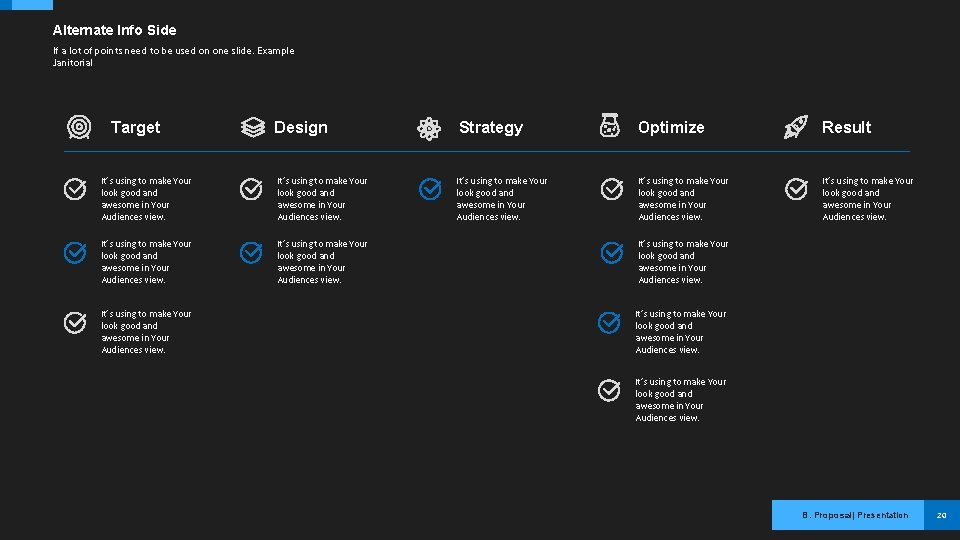This screenshot has height=540, width=960.
Task: Click the checkmark icon under Result
Action: tap(796, 189)
